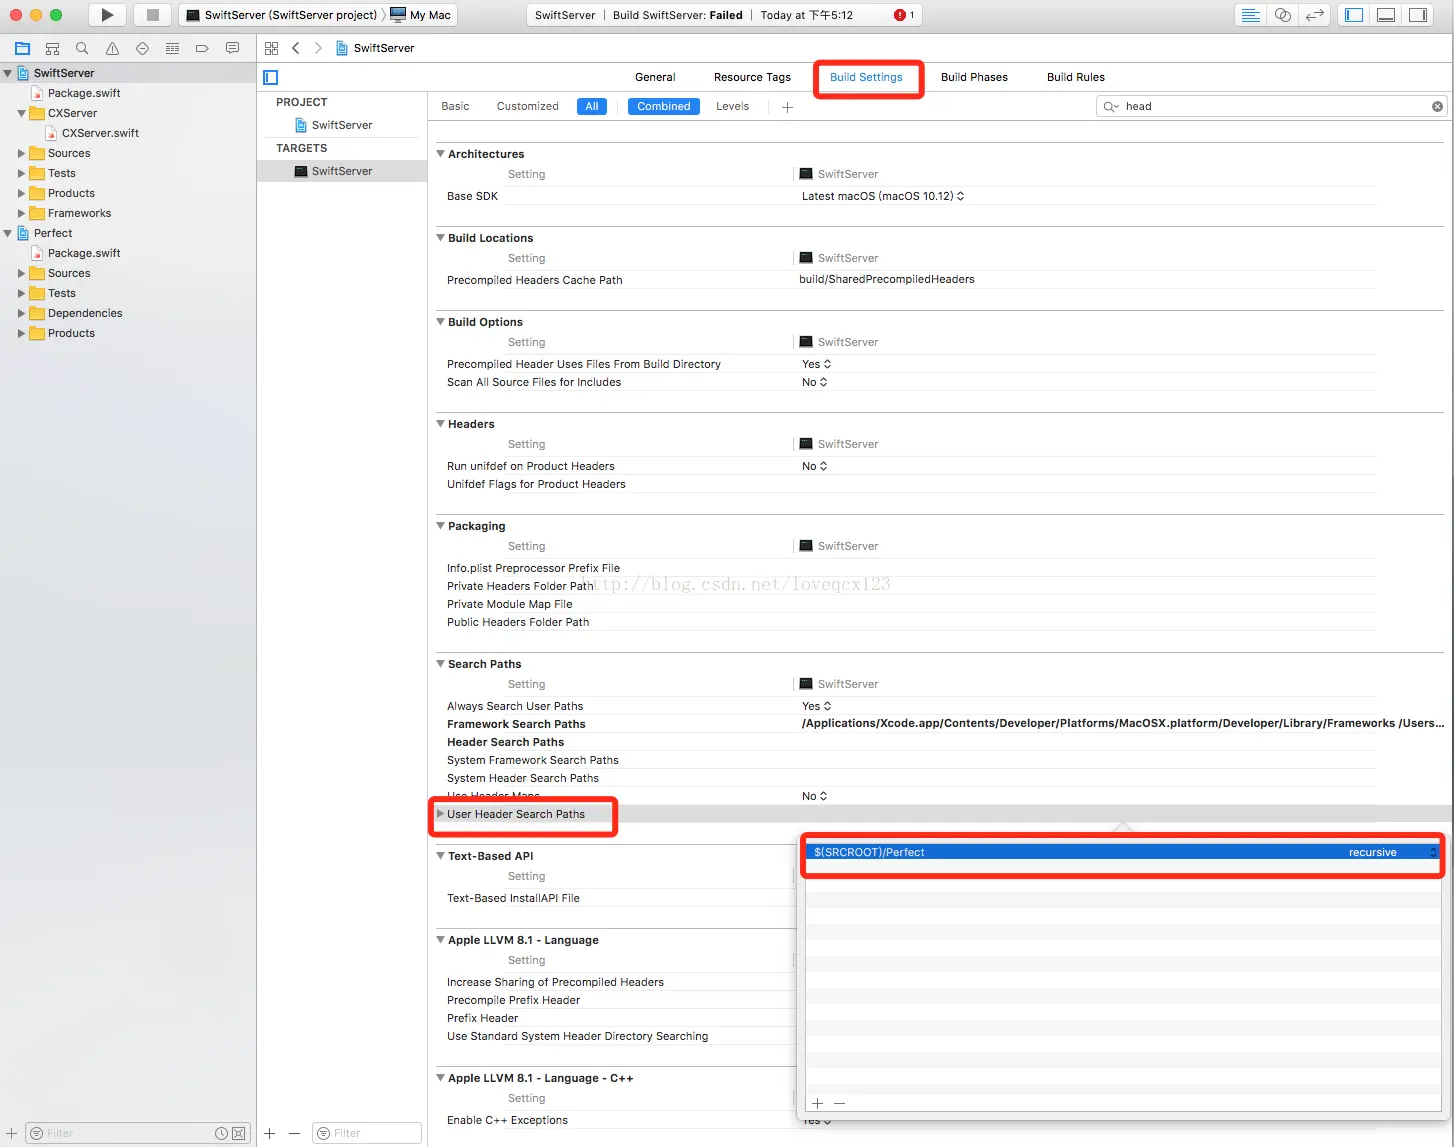Toggle the project and targets list sidebar
The height and width of the screenshot is (1147, 1454).
pos(270,77)
